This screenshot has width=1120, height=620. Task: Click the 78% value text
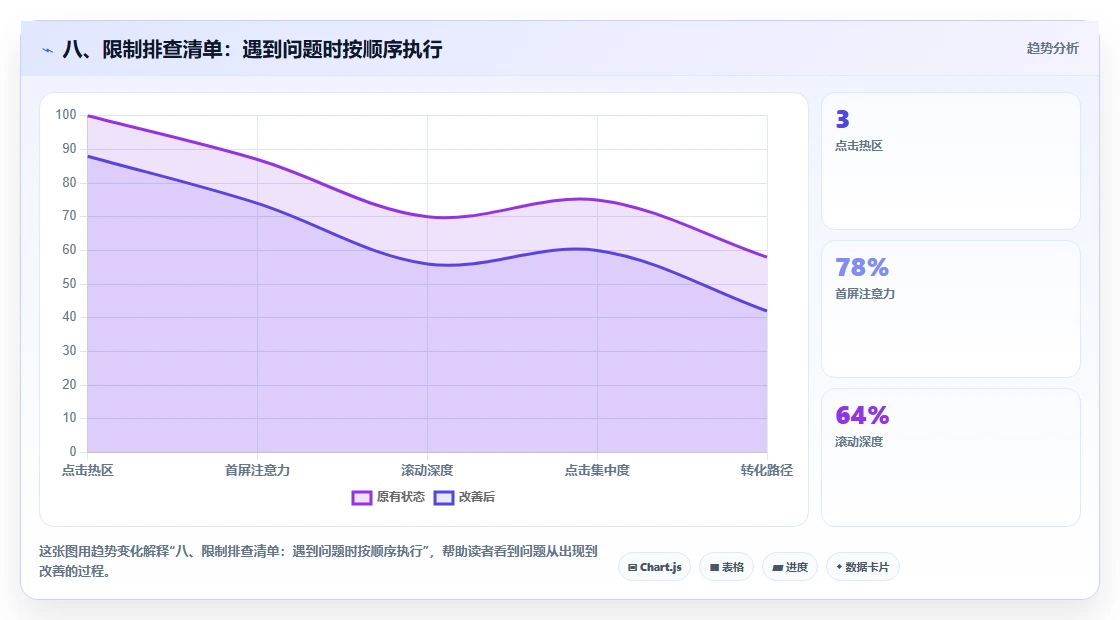point(862,267)
